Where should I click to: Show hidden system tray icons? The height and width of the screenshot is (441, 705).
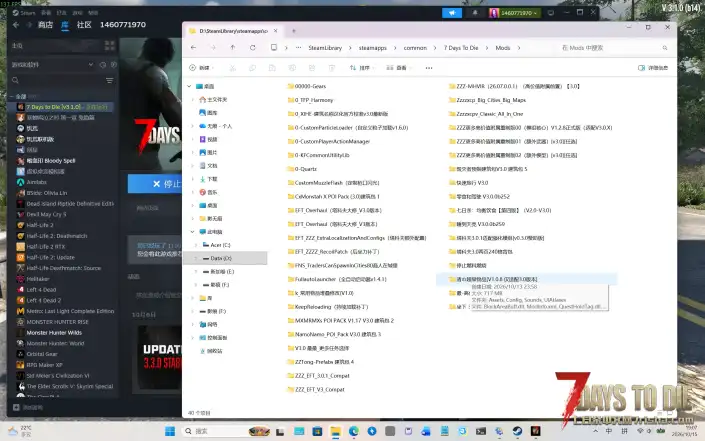[596, 431]
